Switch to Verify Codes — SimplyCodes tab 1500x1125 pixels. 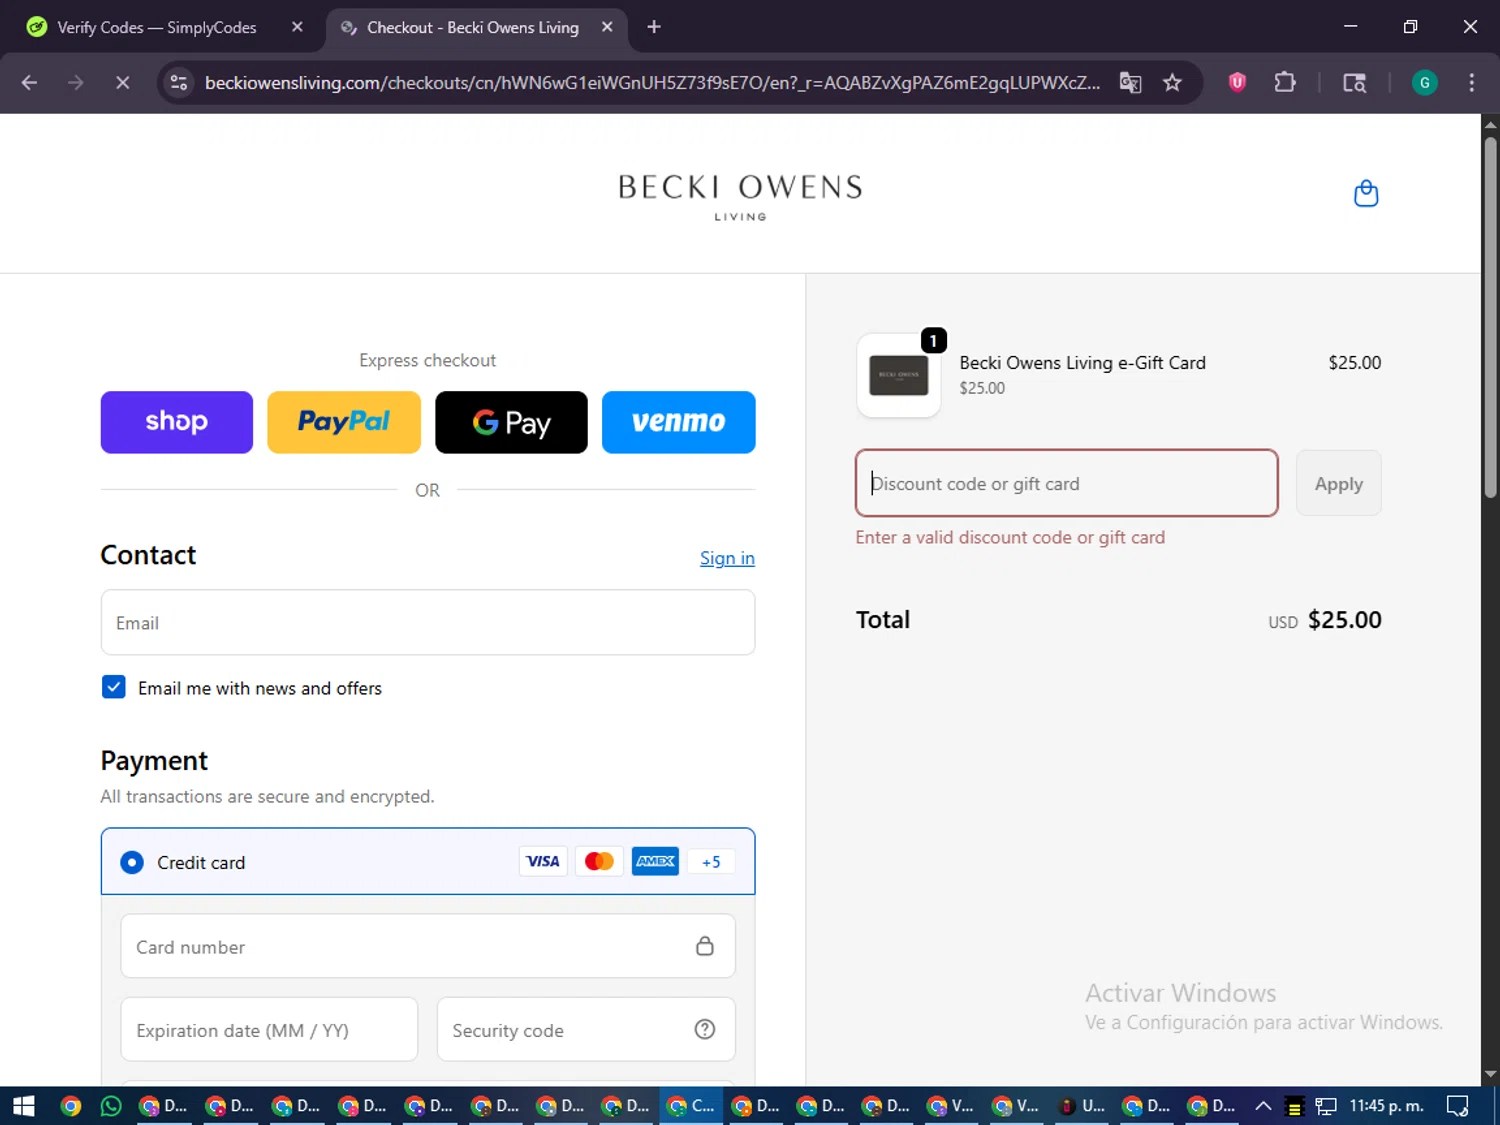pyautogui.click(x=156, y=27)
